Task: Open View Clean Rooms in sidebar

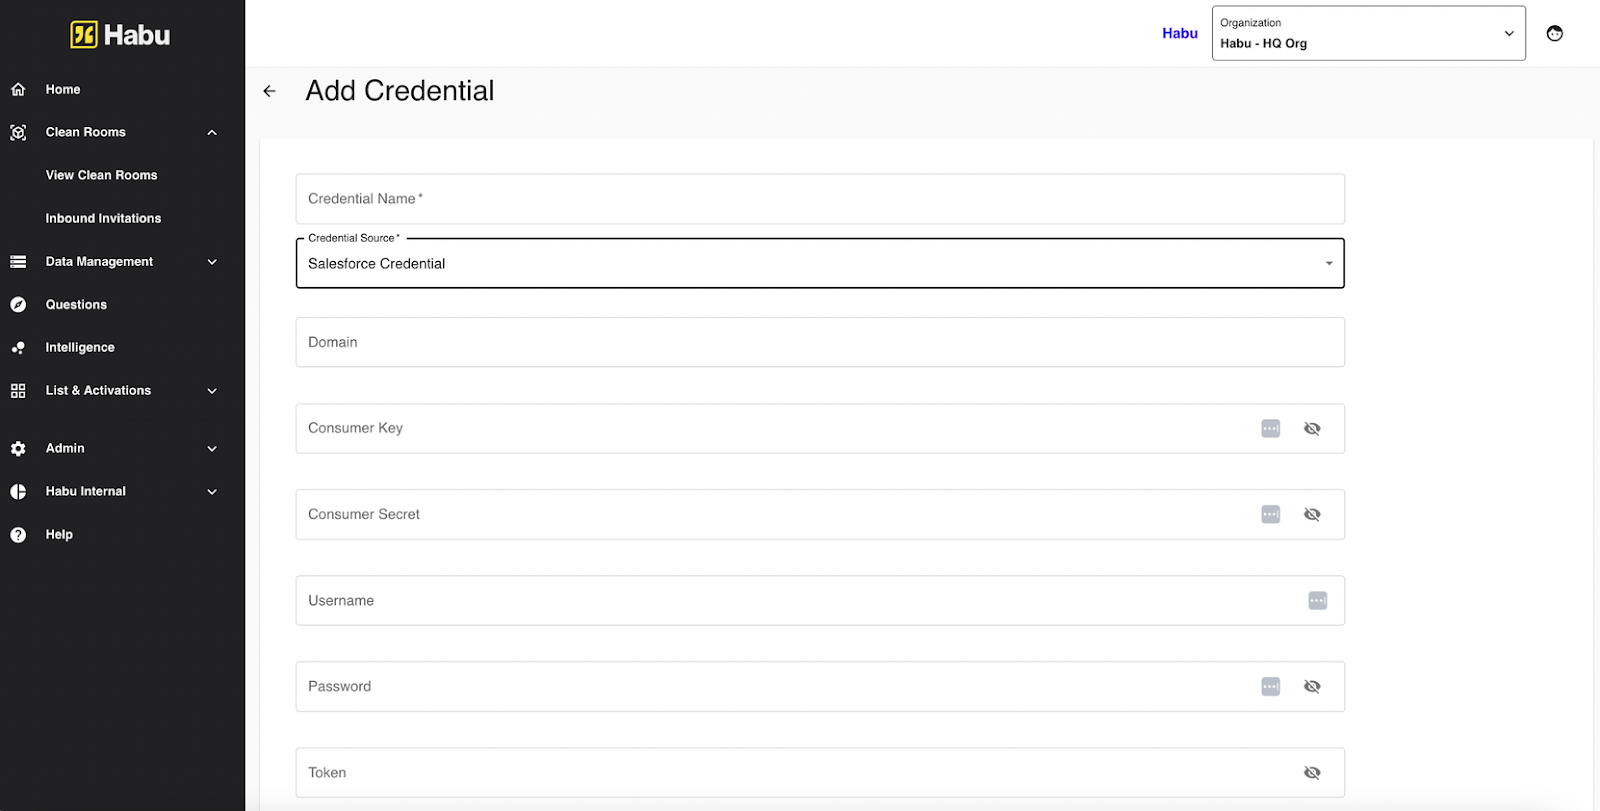Action: (101, 175)
